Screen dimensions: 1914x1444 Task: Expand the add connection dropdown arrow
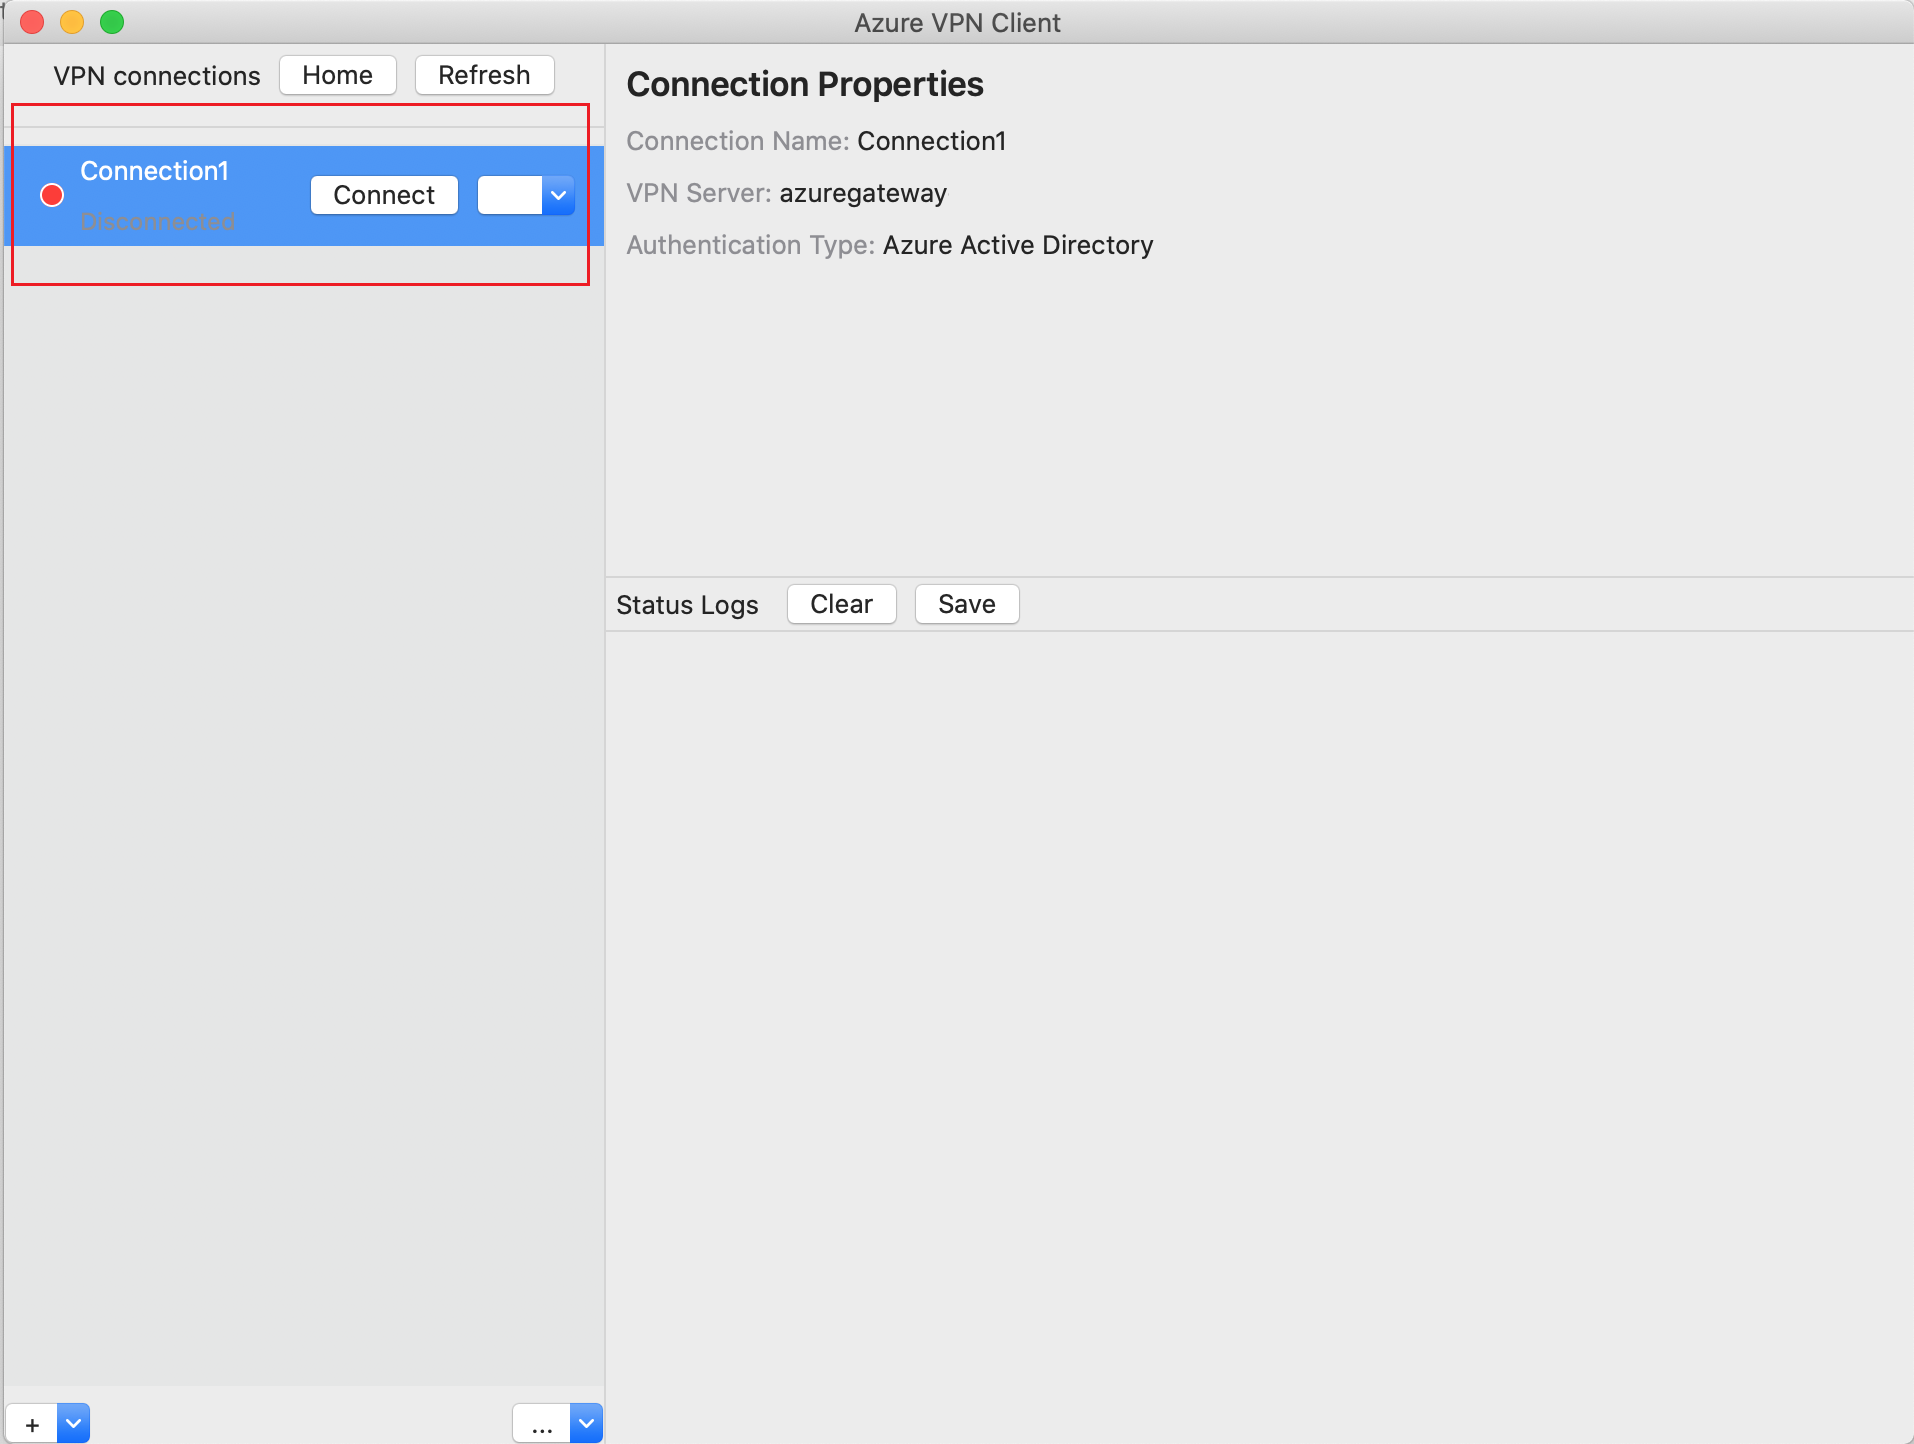[x=74, y=1424]
